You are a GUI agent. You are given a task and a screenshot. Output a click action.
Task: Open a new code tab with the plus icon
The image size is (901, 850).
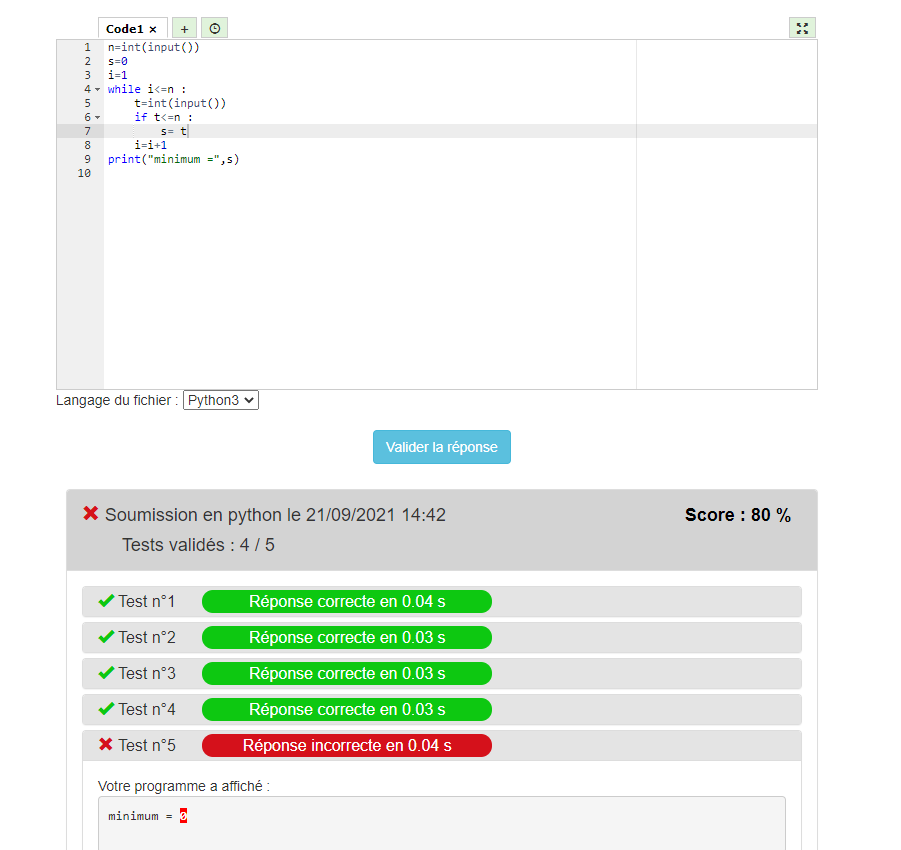click(x=184, y=28)
